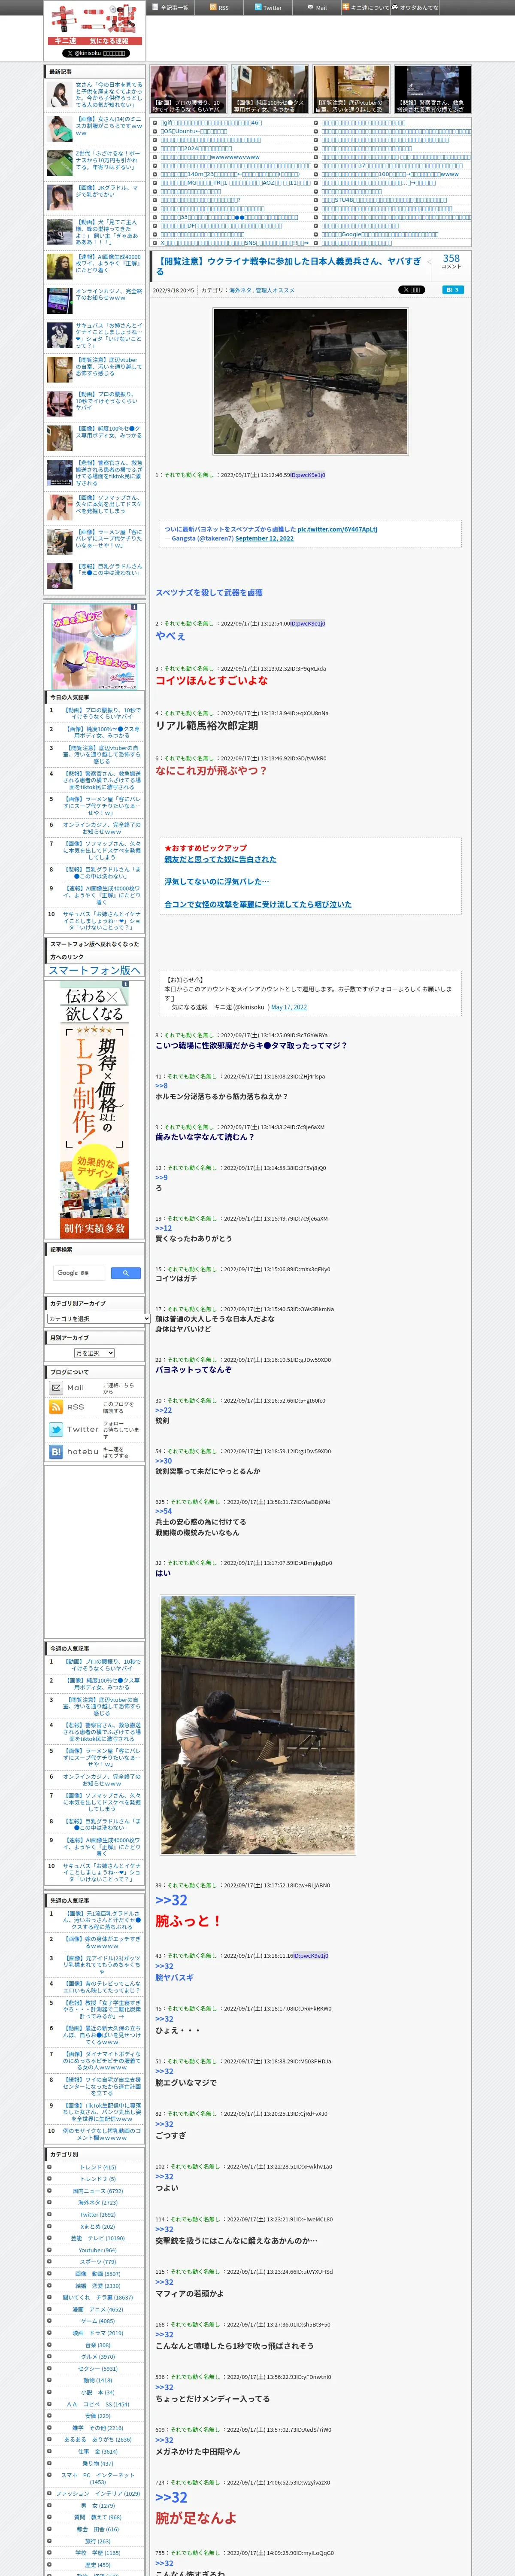515x2576 pixels.
Task: Open latest article オンラインカジノ、完全終了
Action: [109, 294]
